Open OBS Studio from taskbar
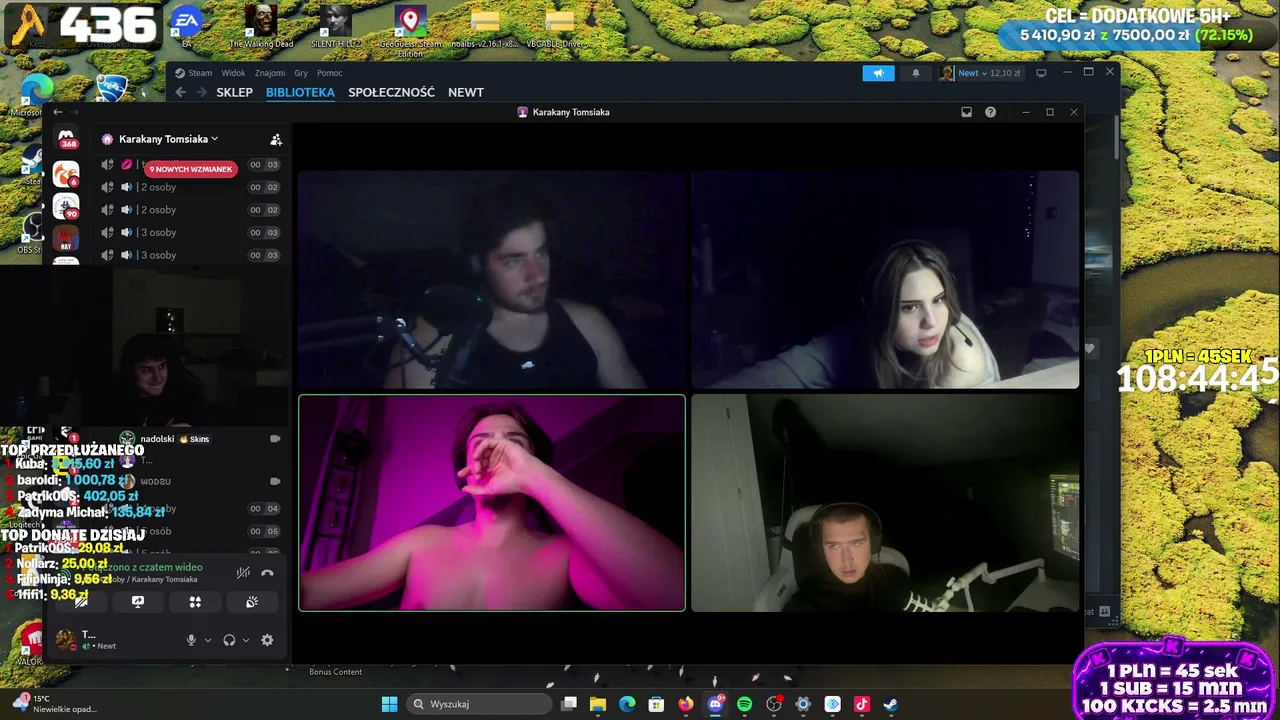 (774, 704)
